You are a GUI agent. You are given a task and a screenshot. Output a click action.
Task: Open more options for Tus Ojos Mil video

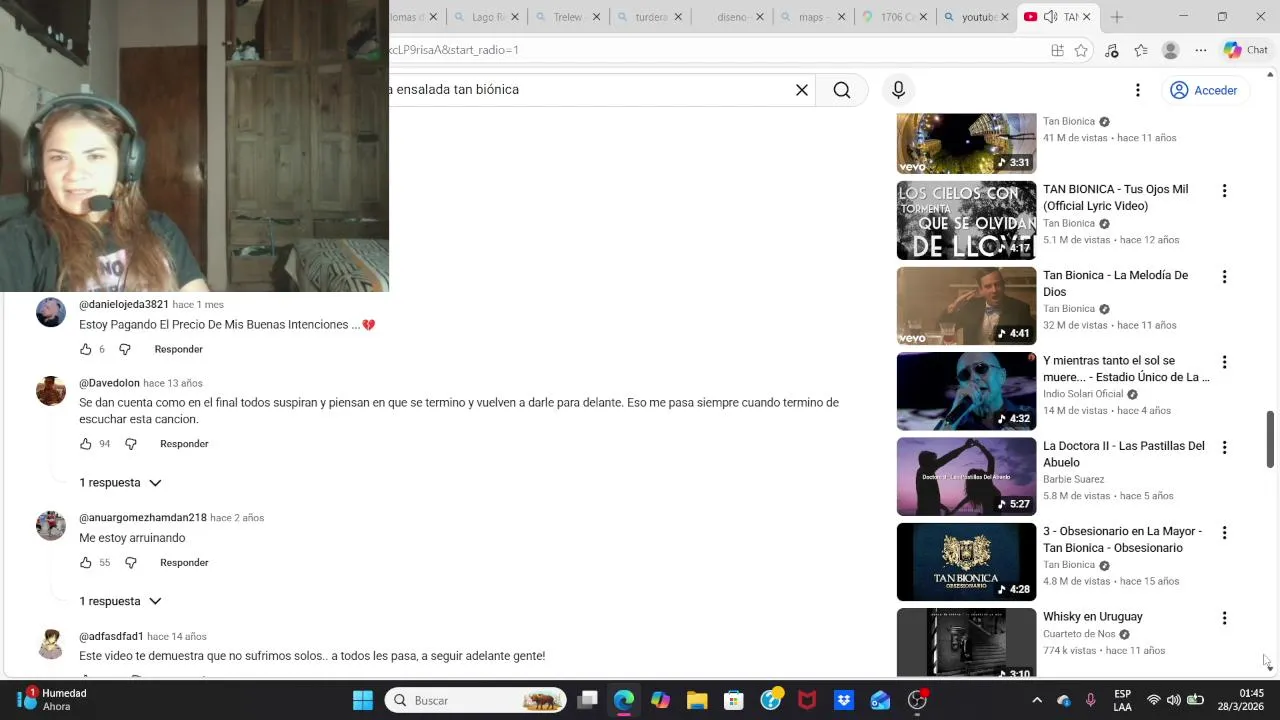pyautogui.click(x=1224, y=191)
